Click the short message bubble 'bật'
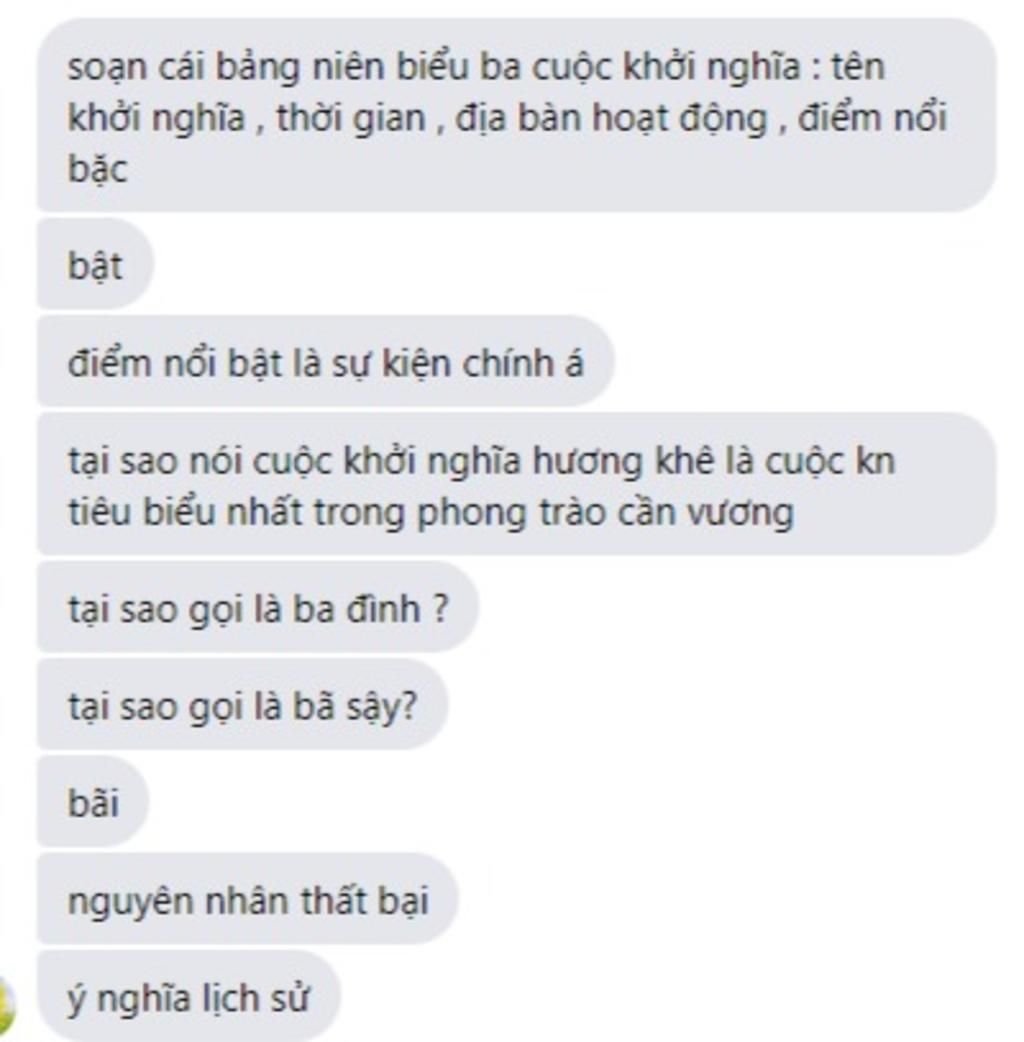The height and width of the screenshot is (1042, 1024). (95, 264)
